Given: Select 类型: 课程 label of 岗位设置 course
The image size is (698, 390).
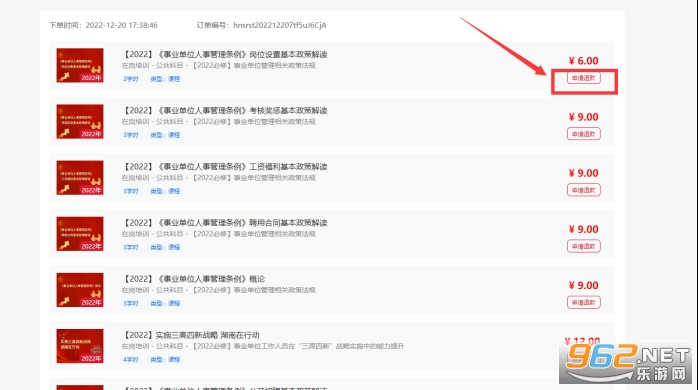Looking at the screenshot, I should click(165, 79).
